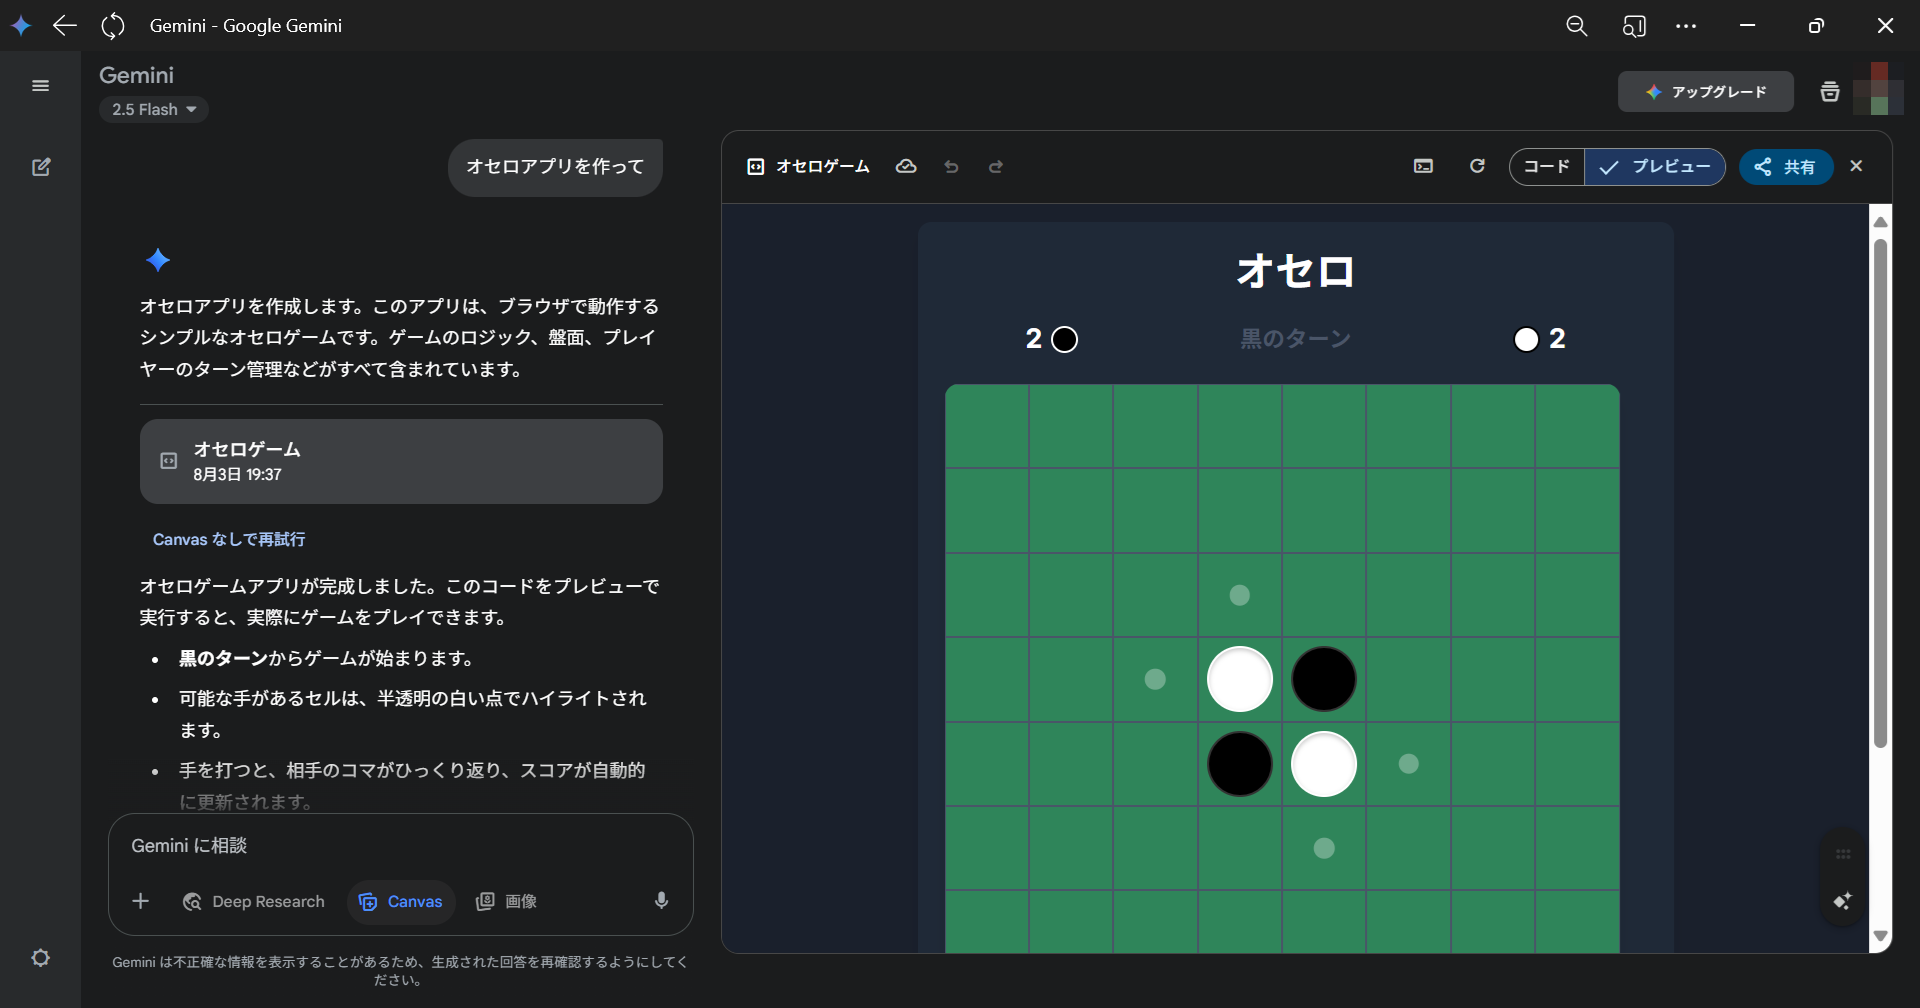Click the オセロアプリを作って user message

(x=555, y=167)
